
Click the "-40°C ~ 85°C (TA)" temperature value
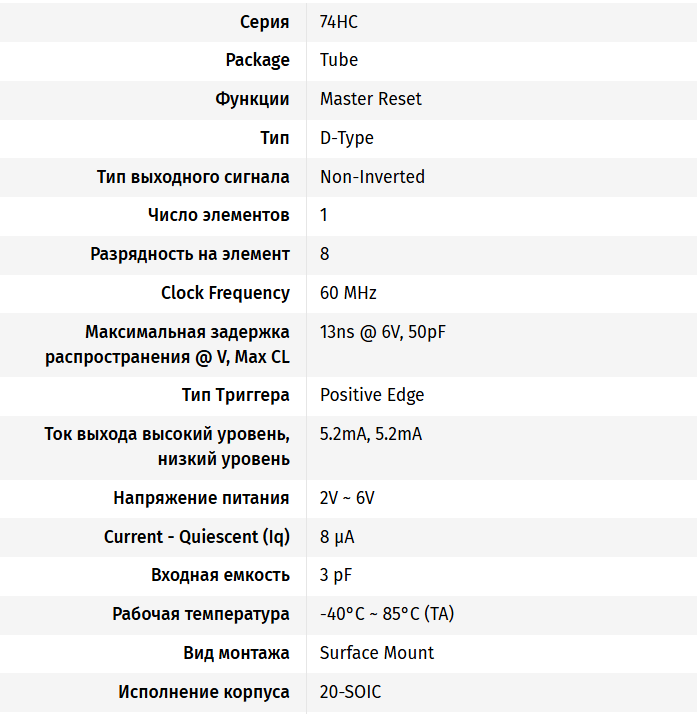[x=387, y=614]
